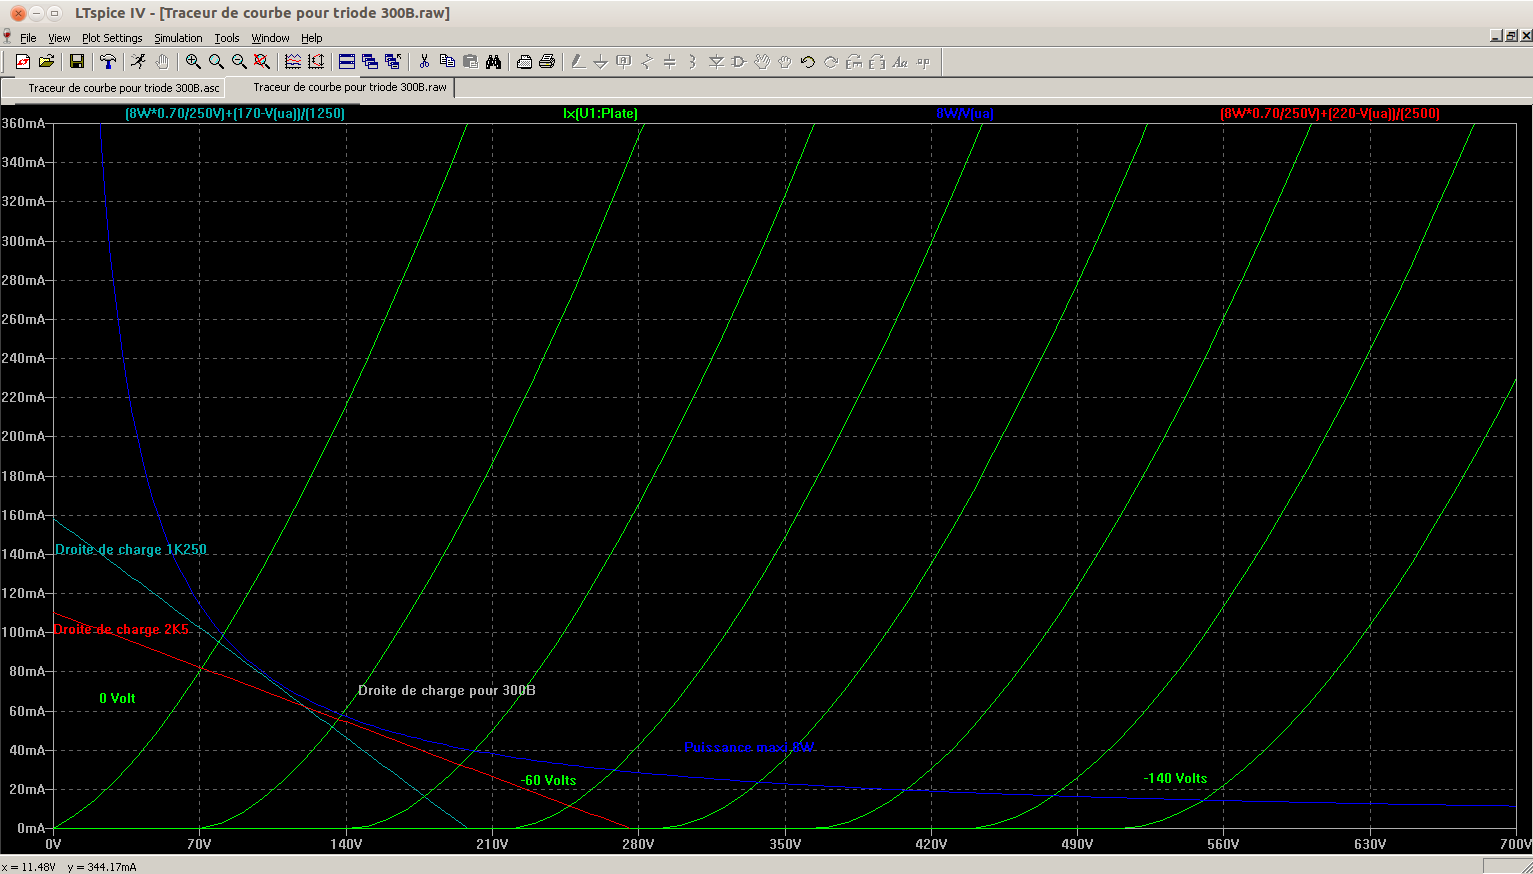Click the LTspice wine glass system-menu icon
The image size is (1533, 874).
click(x=8, y=38)
